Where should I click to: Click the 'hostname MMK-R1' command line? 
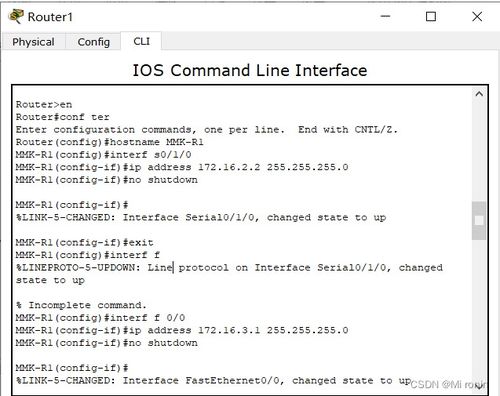(x=110, y=142)
